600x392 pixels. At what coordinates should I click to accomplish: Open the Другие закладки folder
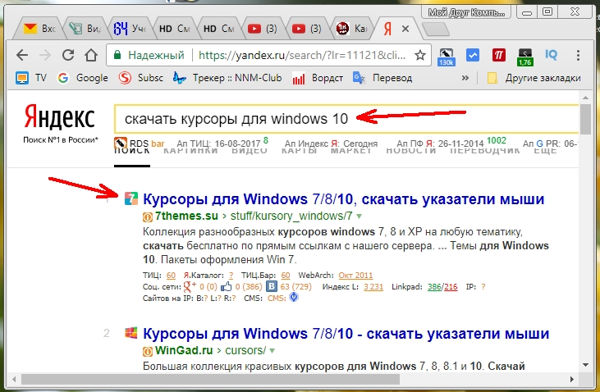(534, 78)
